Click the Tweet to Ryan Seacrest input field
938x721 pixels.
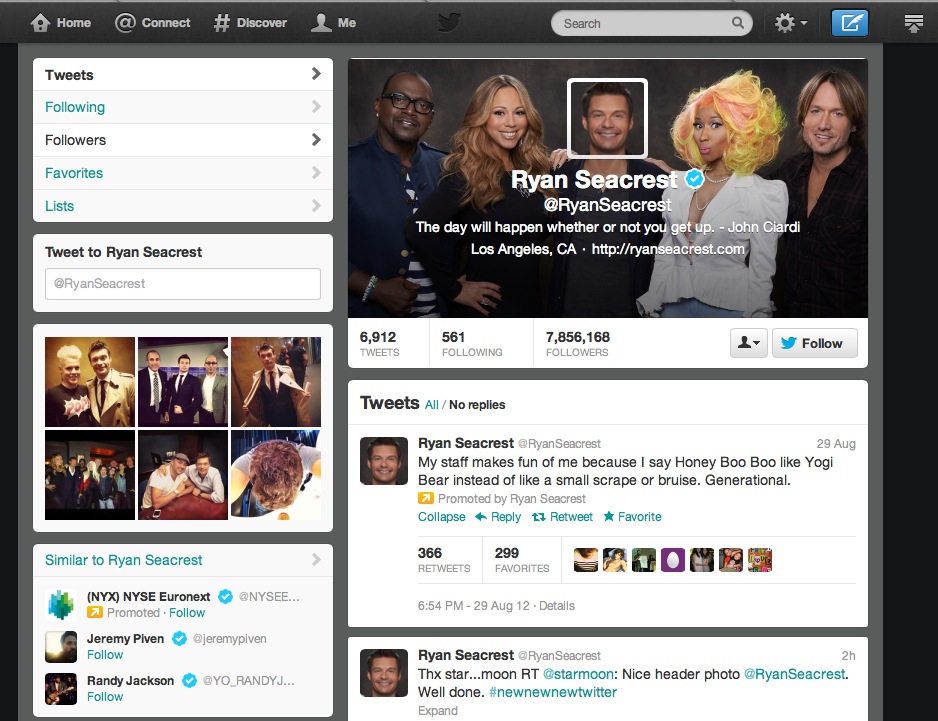182,284
